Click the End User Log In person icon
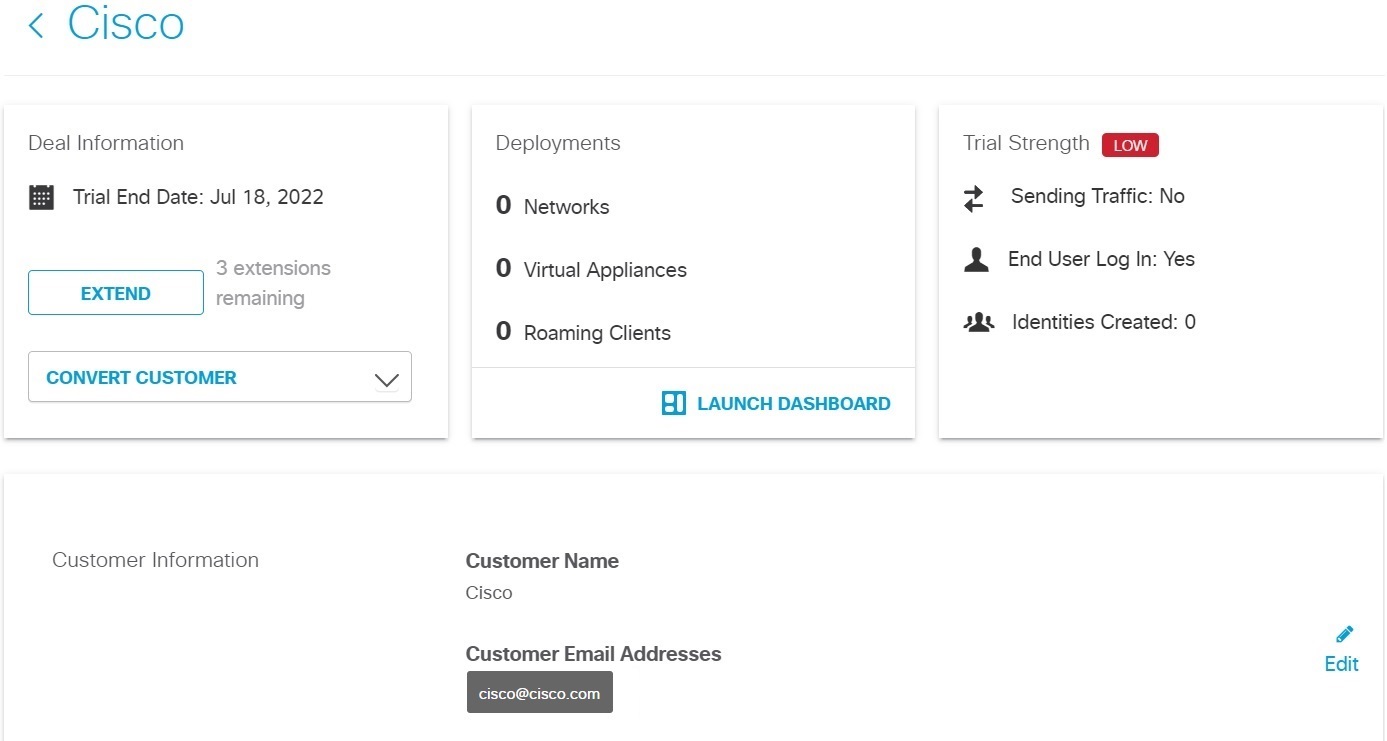 pyautogui.click(x=976, y=260)
